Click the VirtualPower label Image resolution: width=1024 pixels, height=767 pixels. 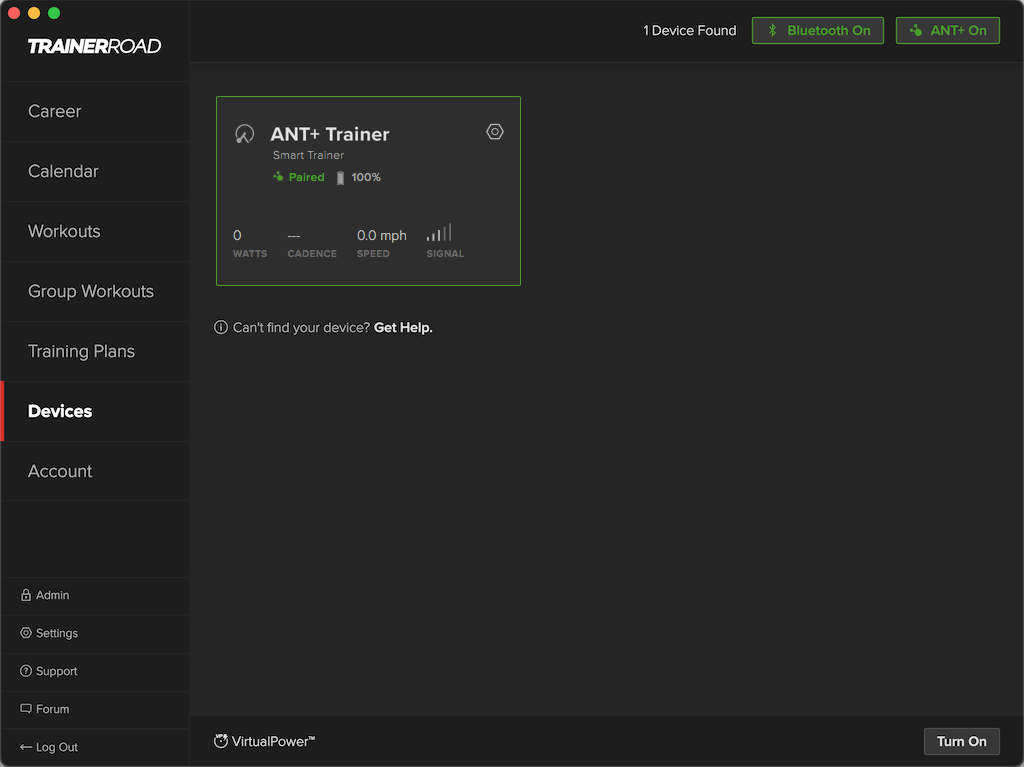point(273,742)
